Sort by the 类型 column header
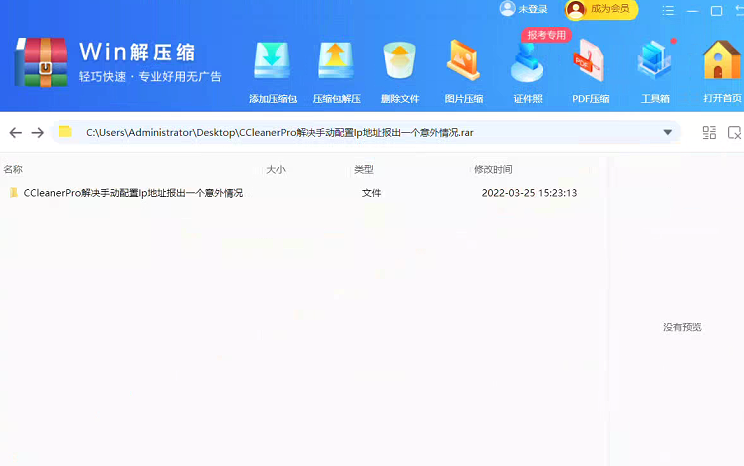The image size is (744, 466). [364, 169]
